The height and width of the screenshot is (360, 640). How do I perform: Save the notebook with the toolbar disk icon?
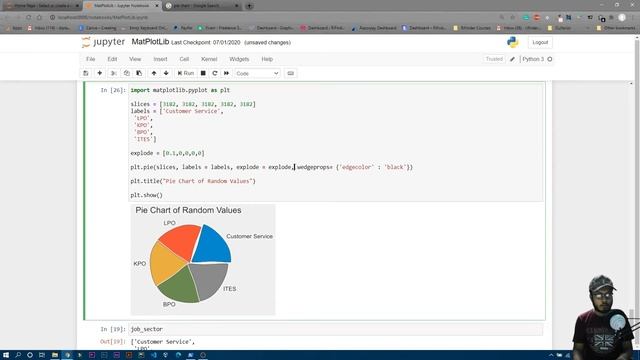point(85,73)
